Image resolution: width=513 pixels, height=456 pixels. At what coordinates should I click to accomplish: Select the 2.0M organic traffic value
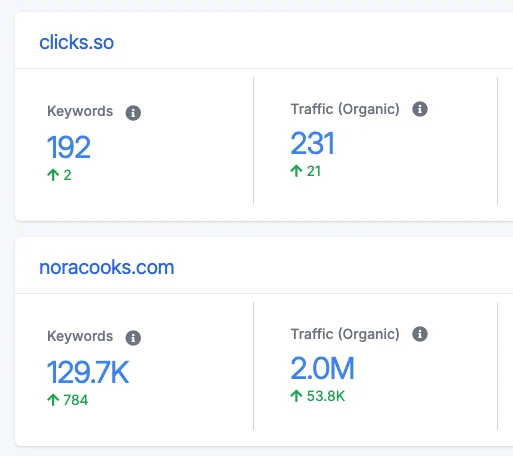(x=322, y=368)
